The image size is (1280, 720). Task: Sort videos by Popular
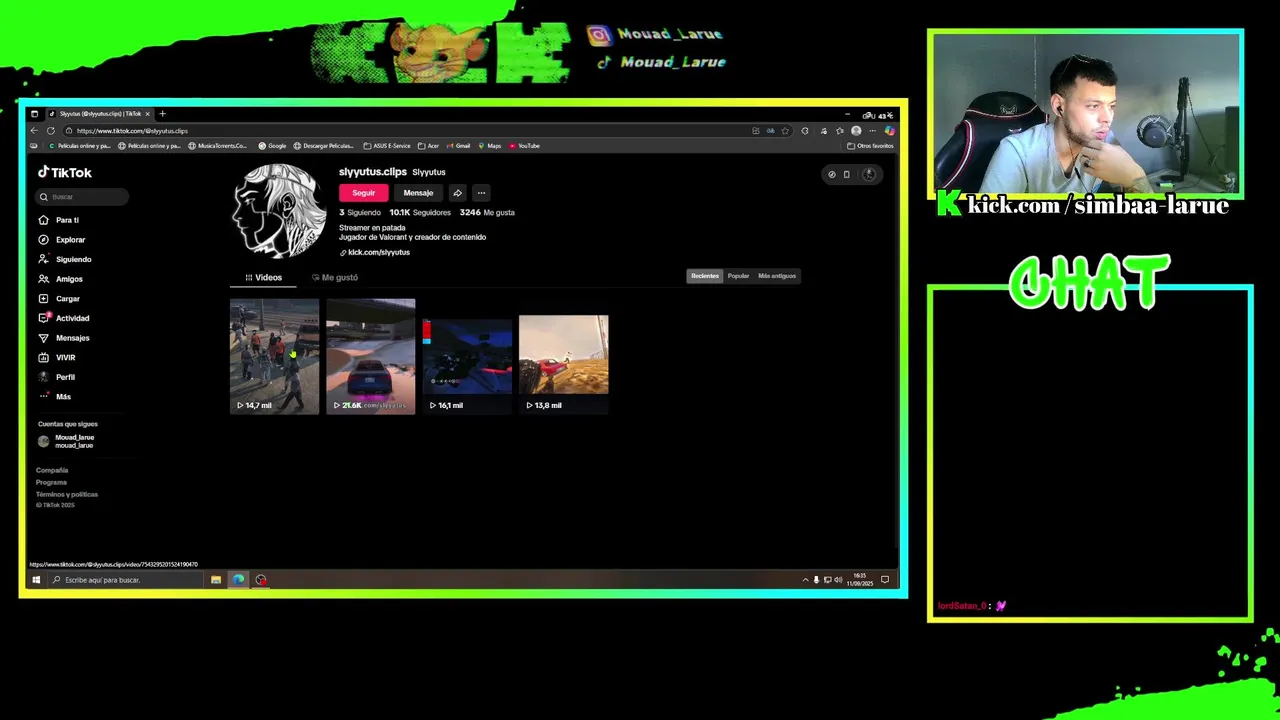738,276
